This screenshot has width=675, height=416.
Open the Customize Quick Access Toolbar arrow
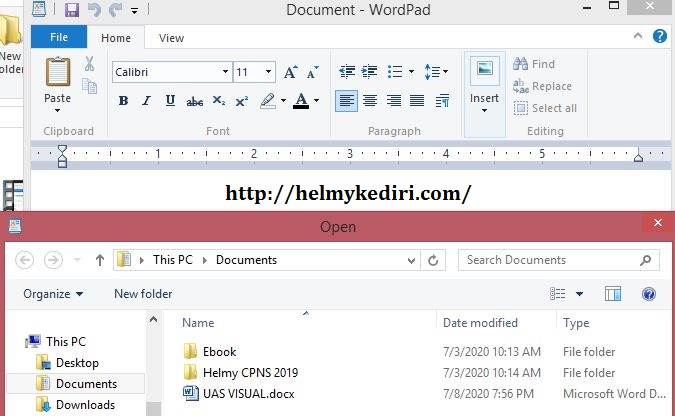coord(135,11)
